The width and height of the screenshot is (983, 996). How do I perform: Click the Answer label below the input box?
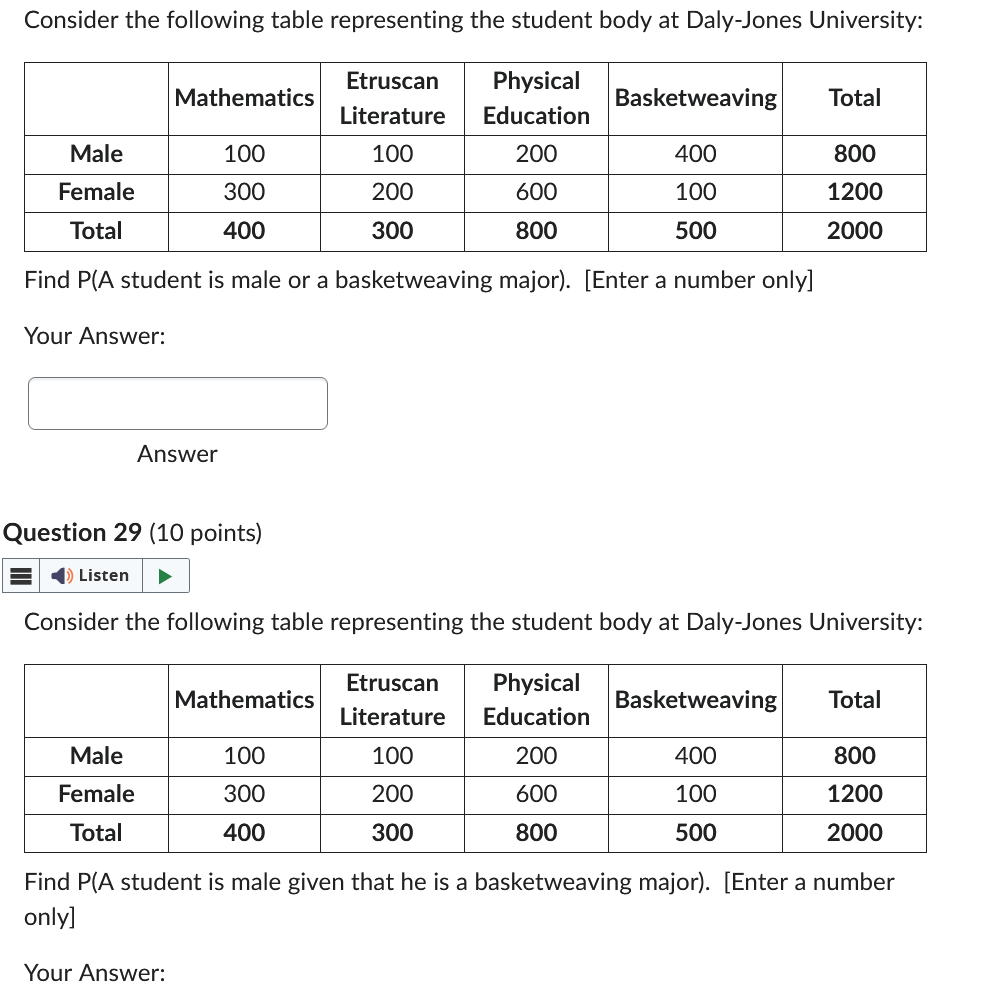coord(176,454)
